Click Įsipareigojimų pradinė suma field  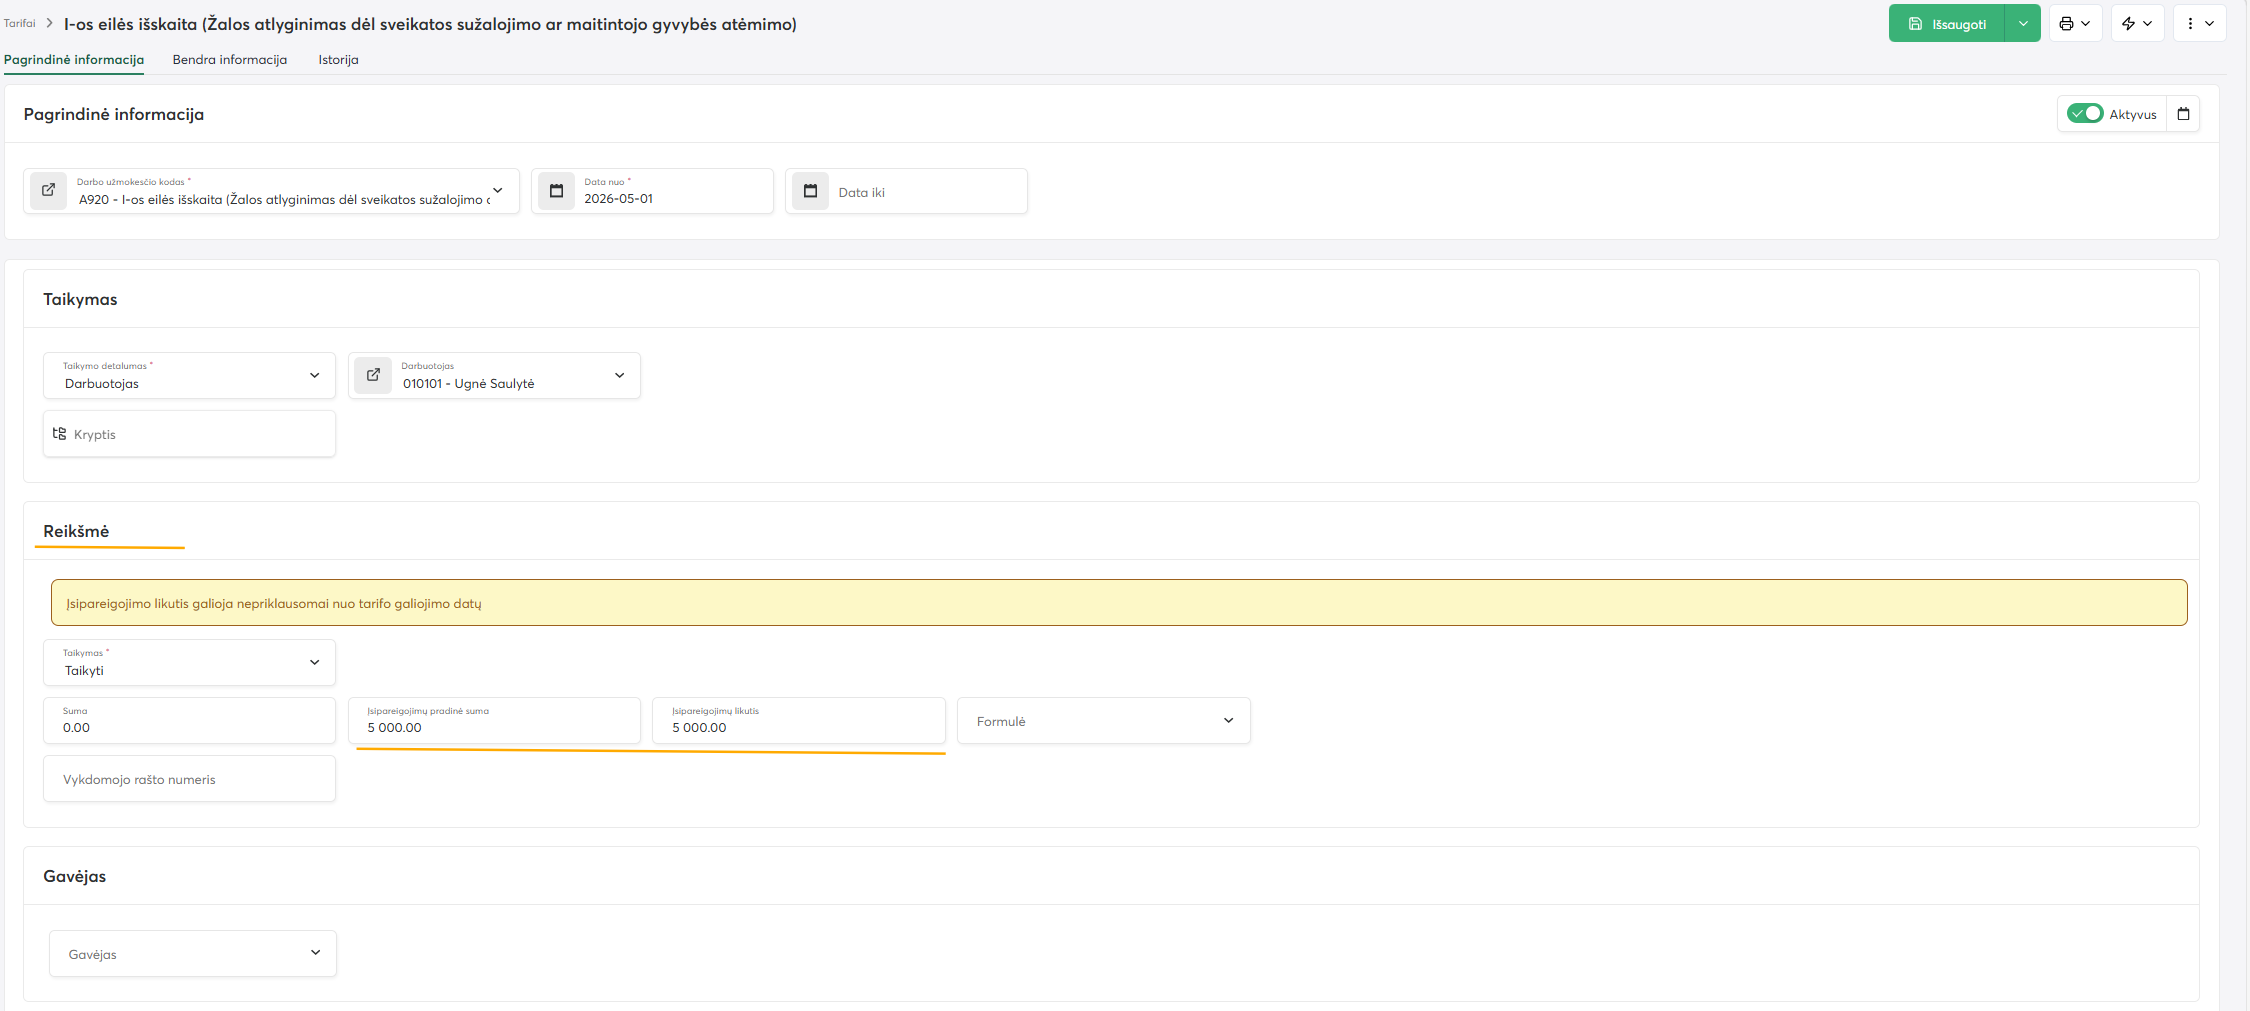coord(494,720)
